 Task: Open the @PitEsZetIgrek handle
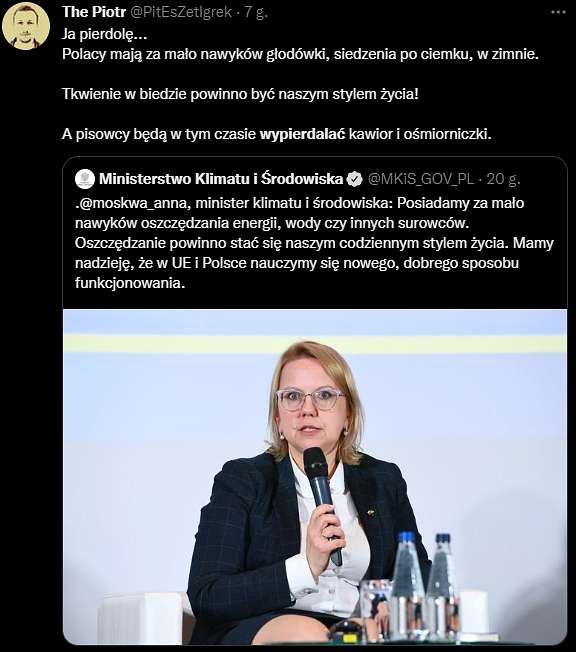pos(181,12)
